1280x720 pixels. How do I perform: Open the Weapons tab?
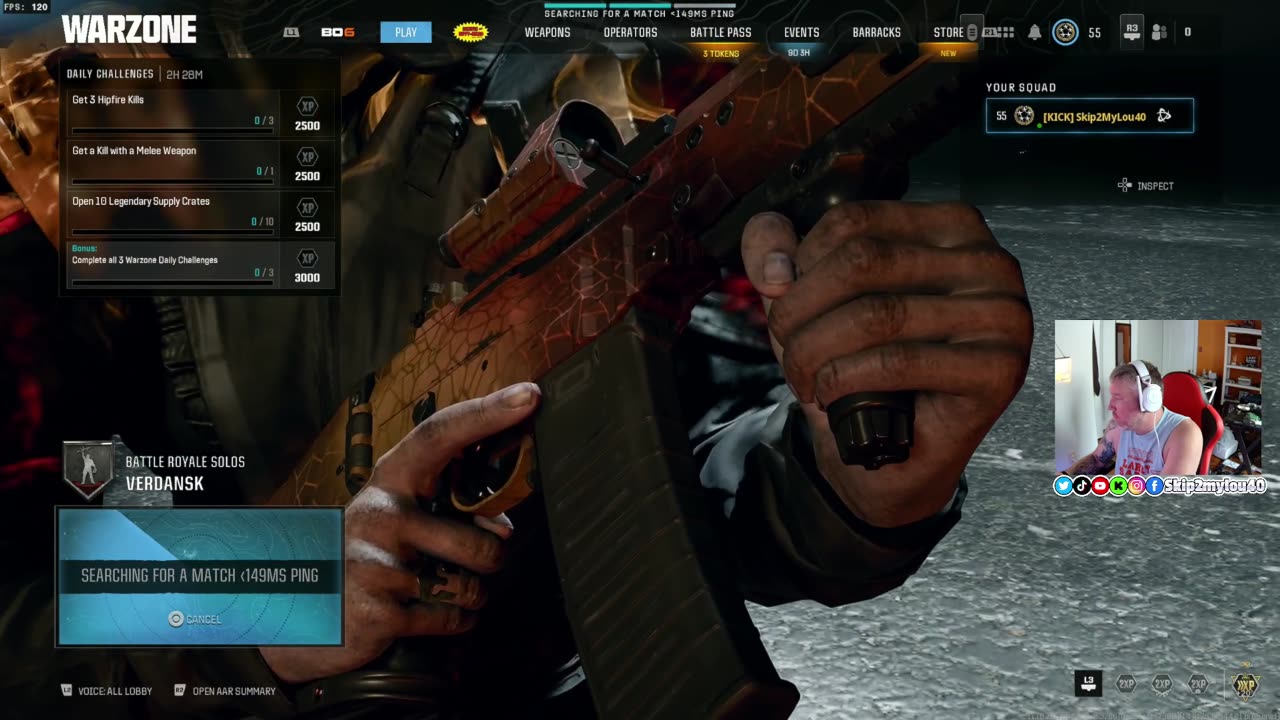tap(548, 32)
